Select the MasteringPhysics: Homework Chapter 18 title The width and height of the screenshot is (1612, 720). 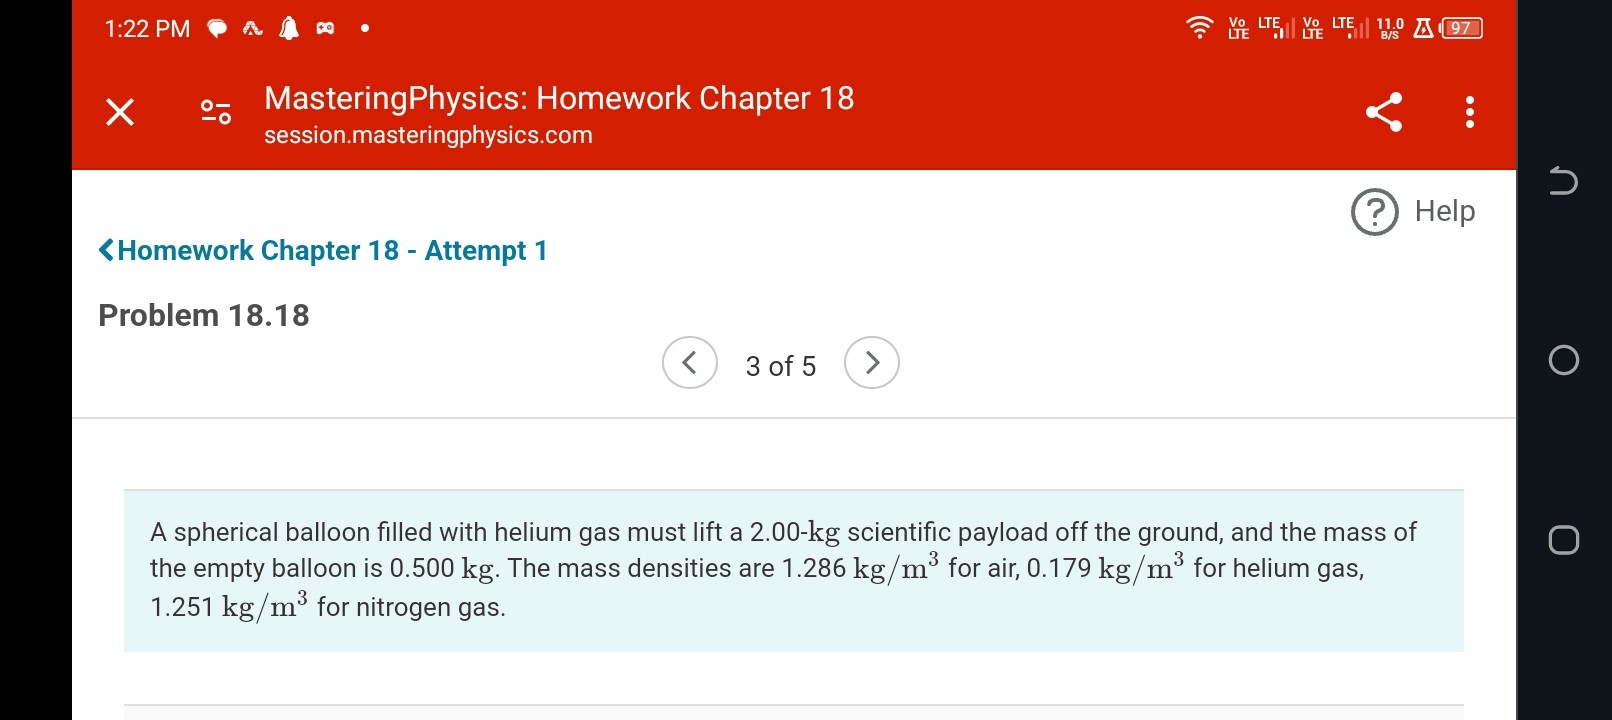tap(558, 97)
